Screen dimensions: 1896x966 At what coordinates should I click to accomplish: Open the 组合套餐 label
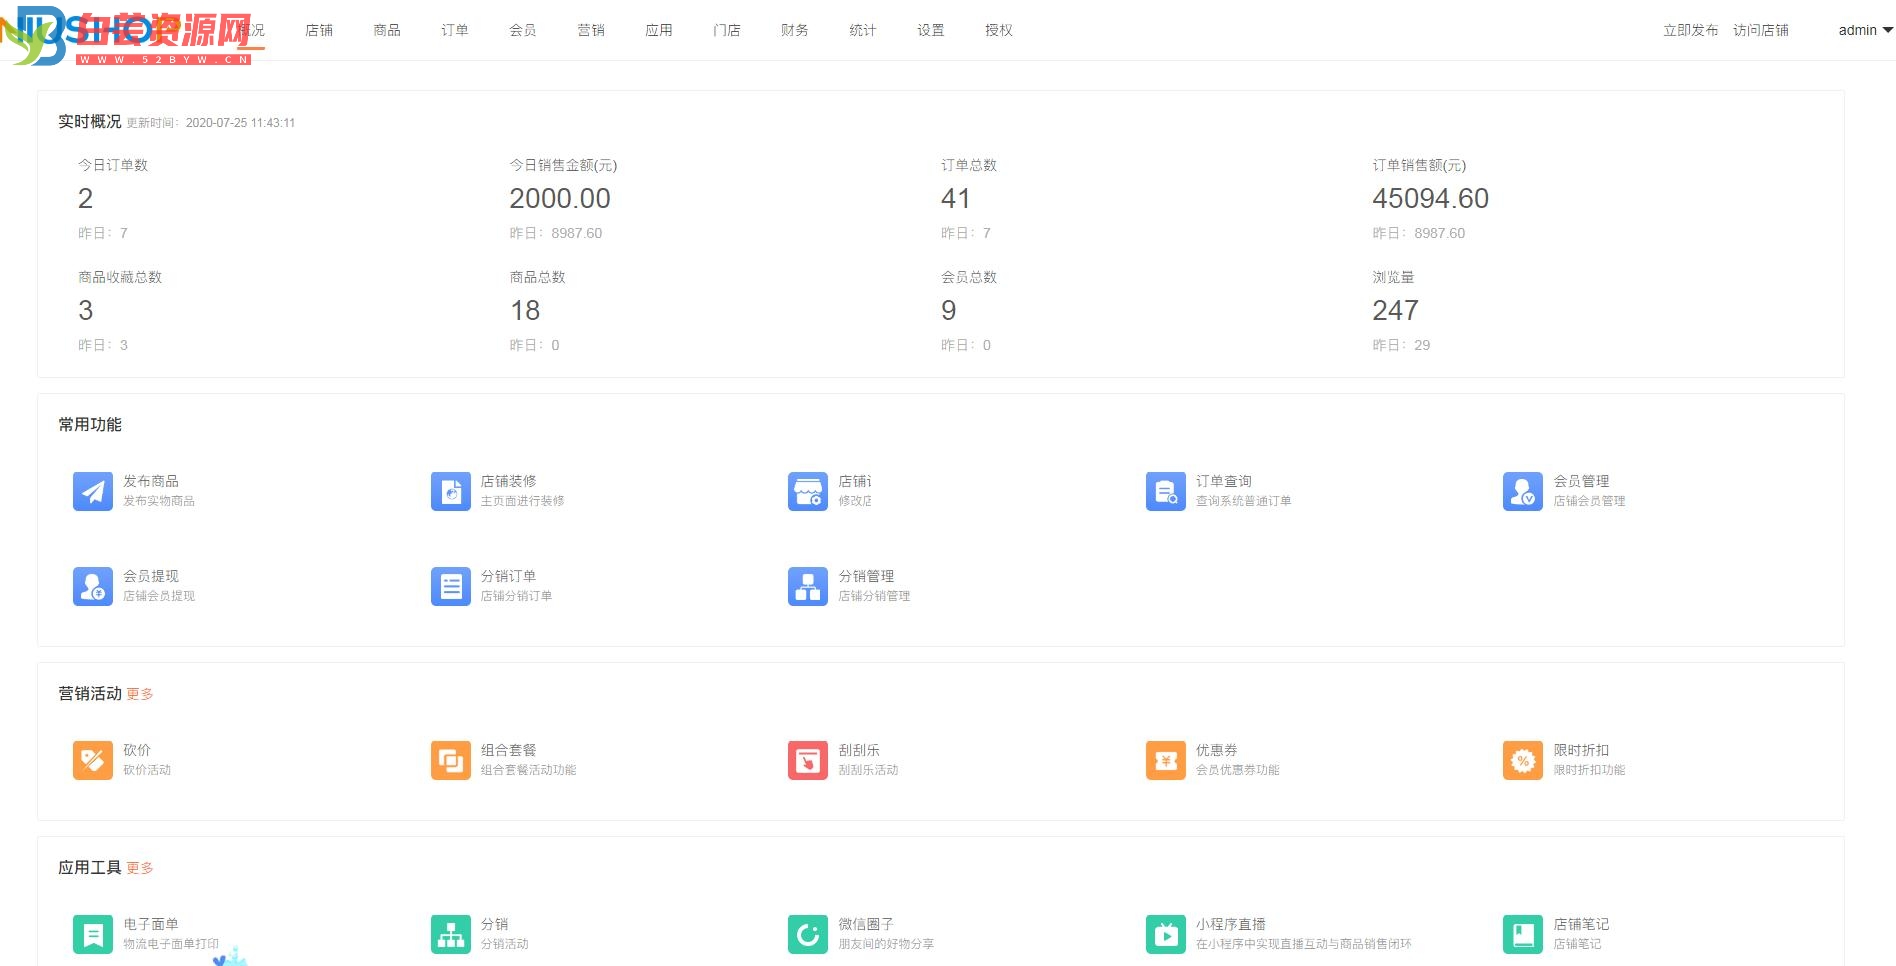tap(508, 750)
